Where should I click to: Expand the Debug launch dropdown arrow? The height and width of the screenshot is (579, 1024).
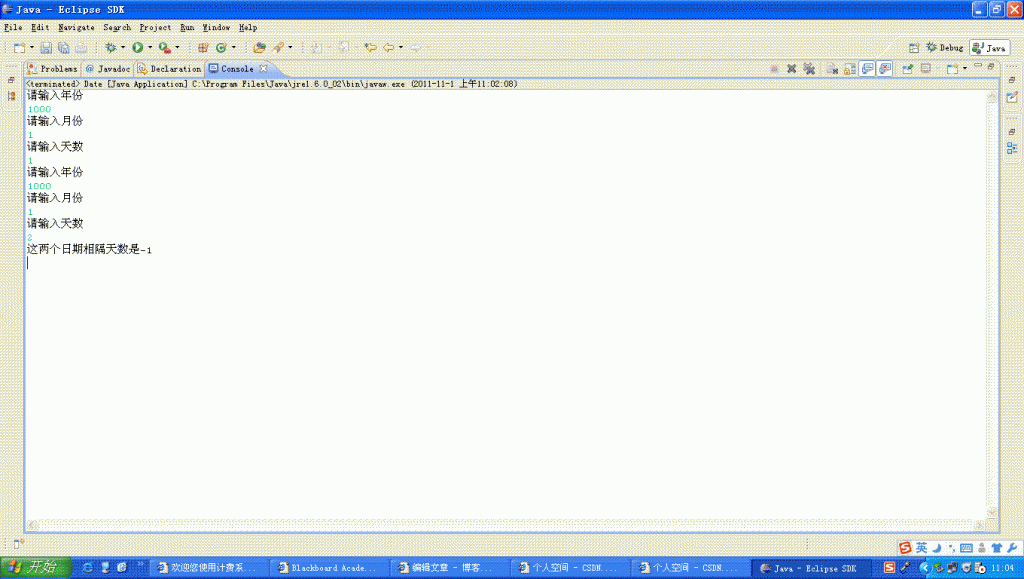pyautogui.click(x=122, y=48)
